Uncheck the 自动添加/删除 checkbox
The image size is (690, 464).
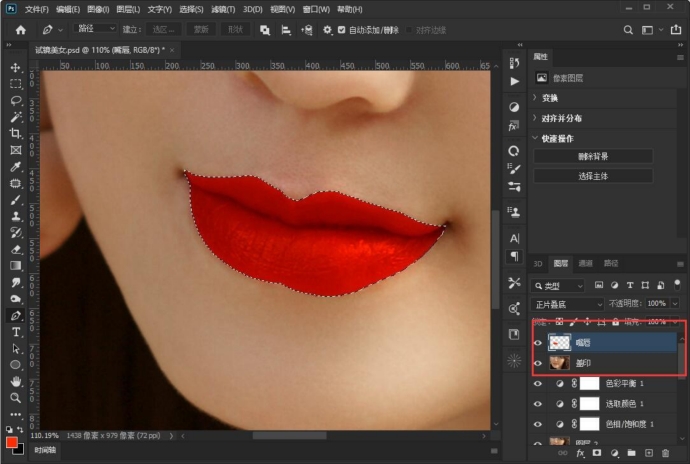pyautogui.click(x=341, y=30)
